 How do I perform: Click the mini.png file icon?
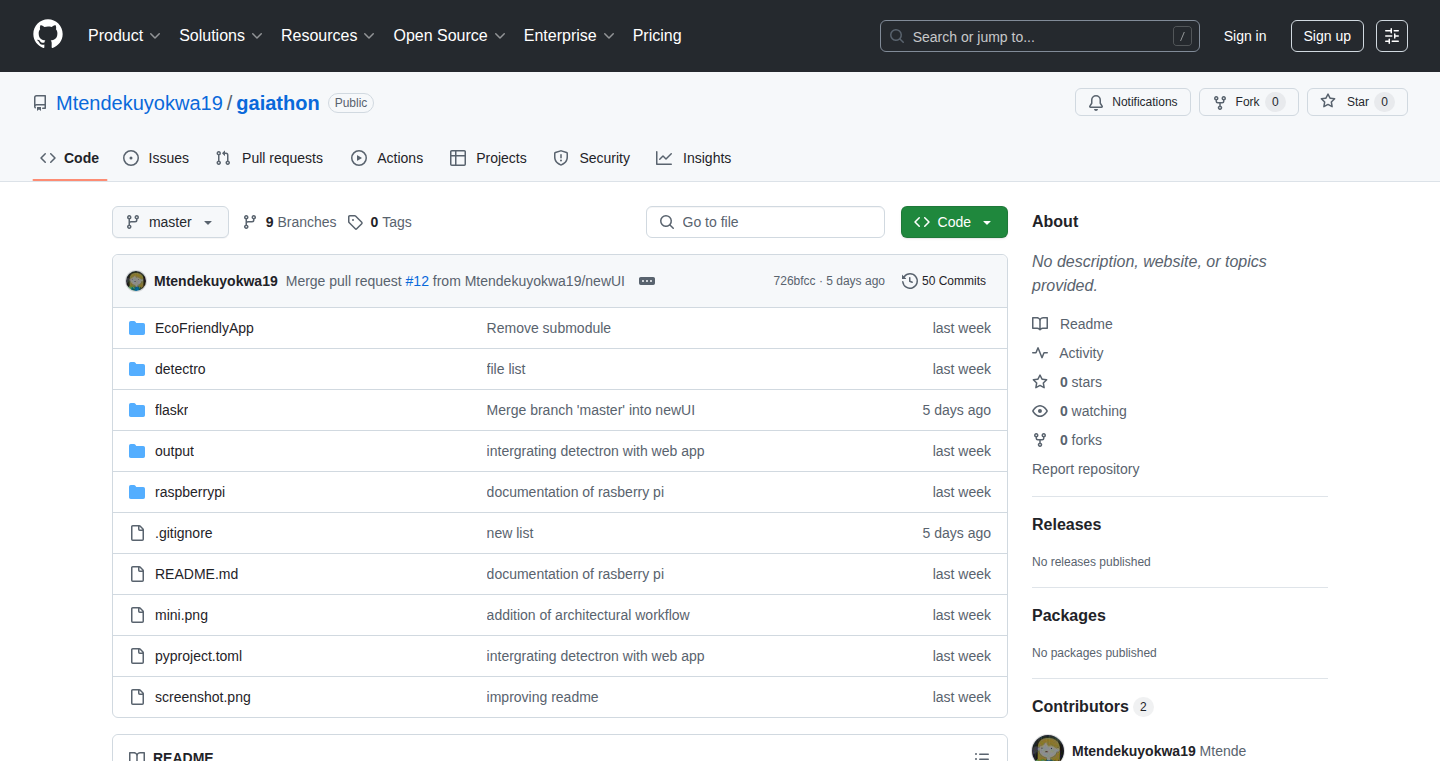(x=137, y=615)
